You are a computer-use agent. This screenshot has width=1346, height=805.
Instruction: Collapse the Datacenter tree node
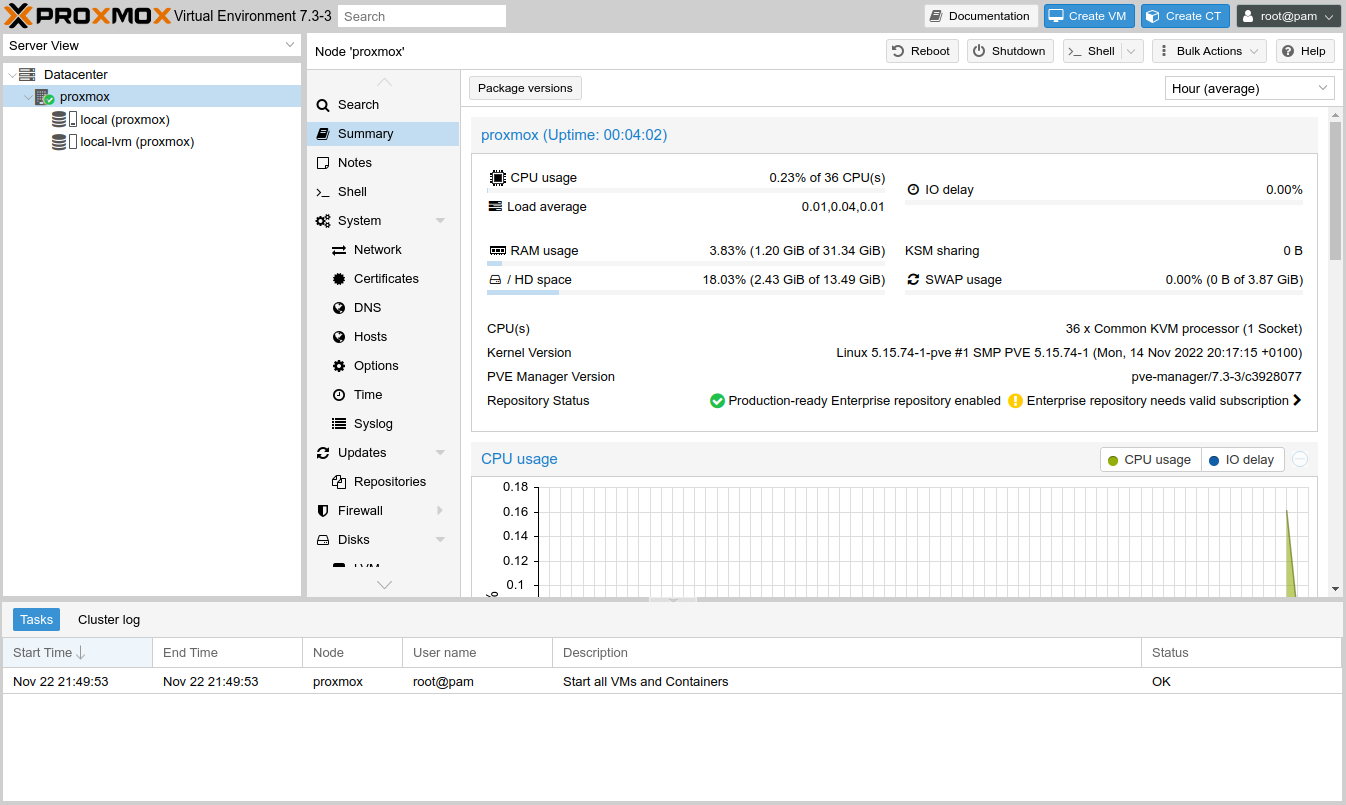pyautogui.click(x=13, y=73)
